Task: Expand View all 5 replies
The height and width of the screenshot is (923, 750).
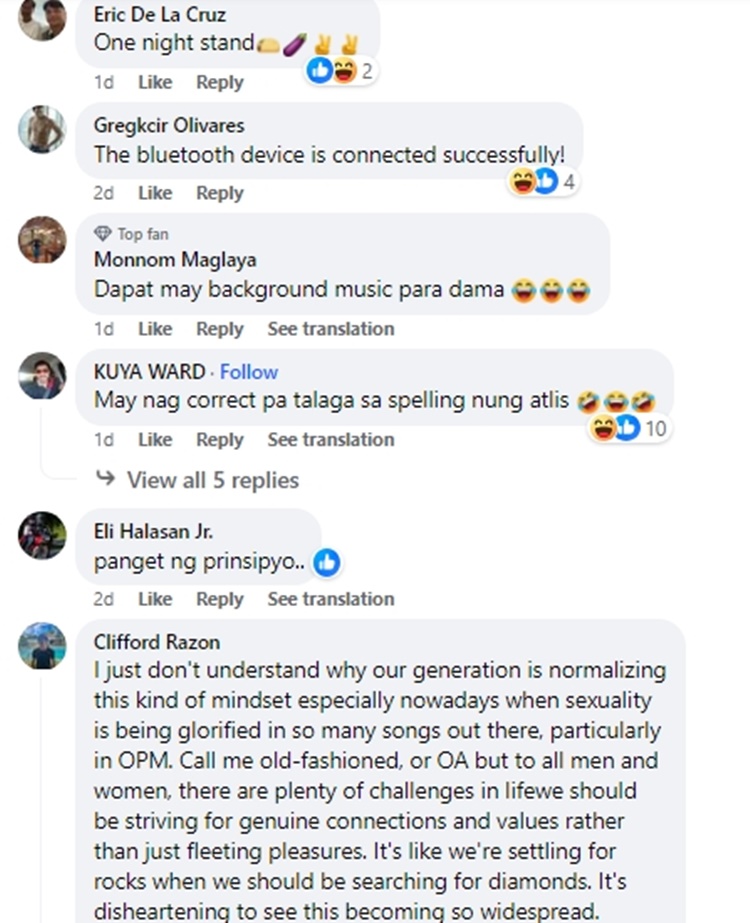Action: click(x=212, y=480)
